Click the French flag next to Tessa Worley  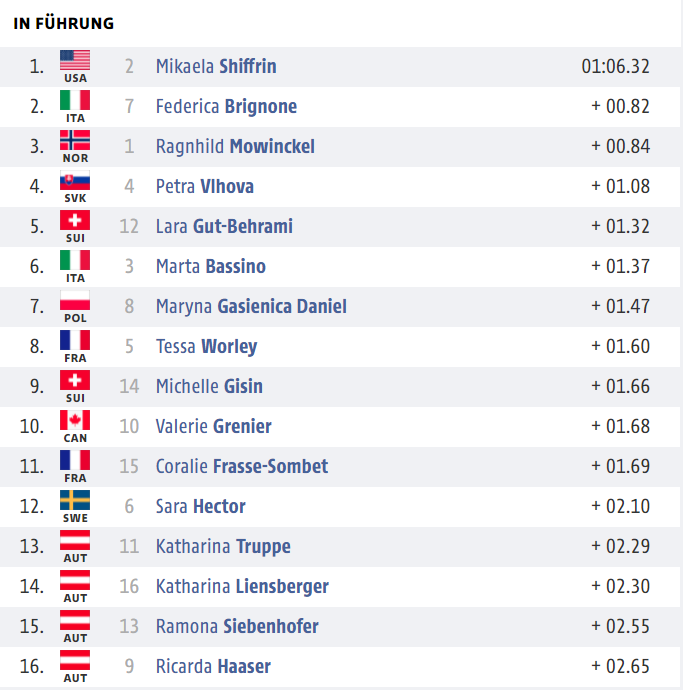[x=75, y=340]
